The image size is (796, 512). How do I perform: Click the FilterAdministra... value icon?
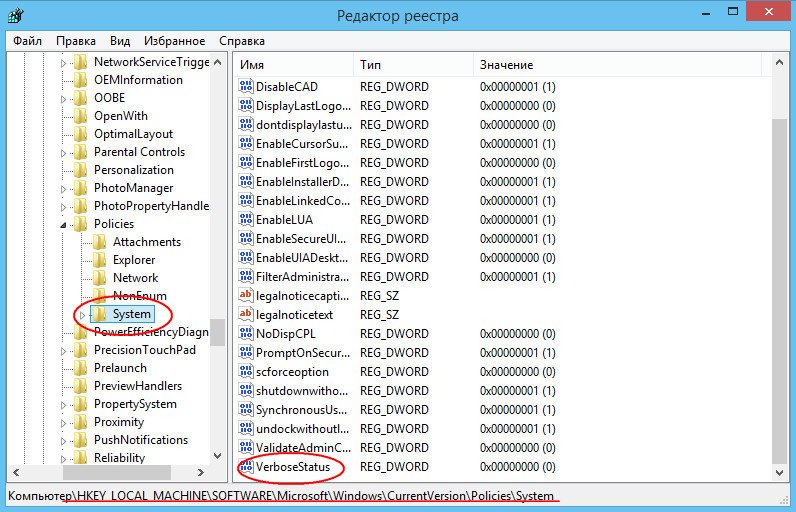click(246, 277)
